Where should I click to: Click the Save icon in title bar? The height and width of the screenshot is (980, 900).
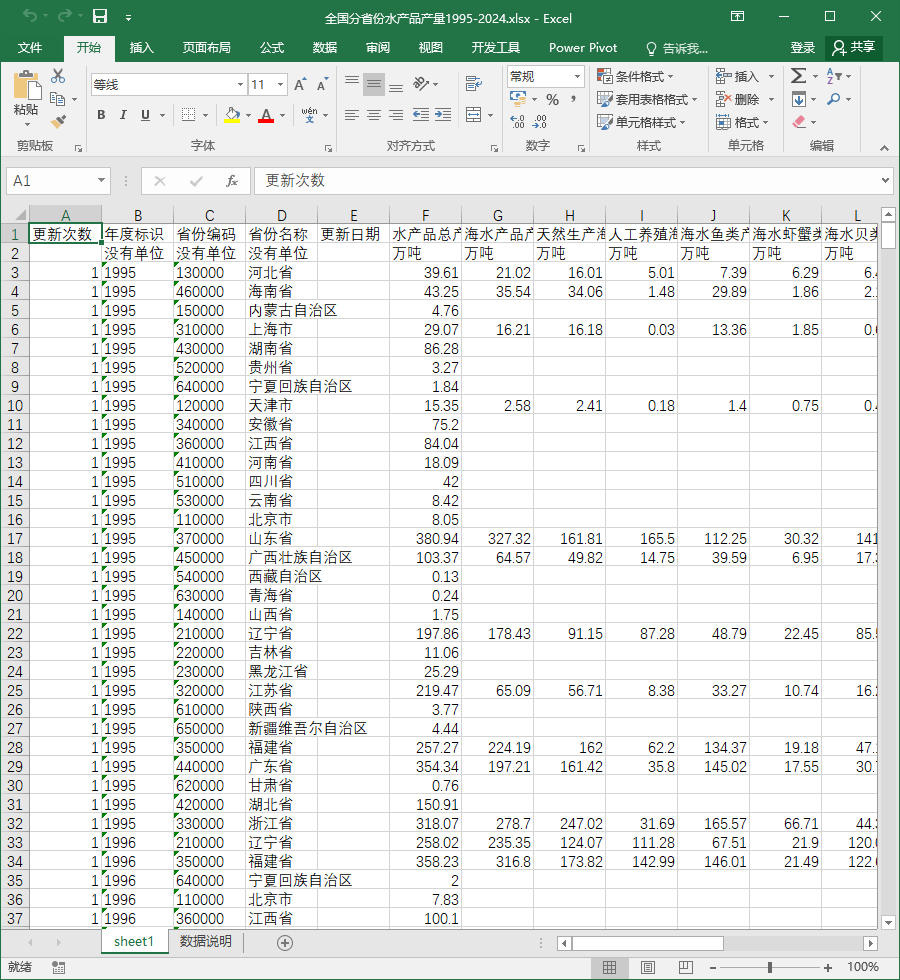100,16
